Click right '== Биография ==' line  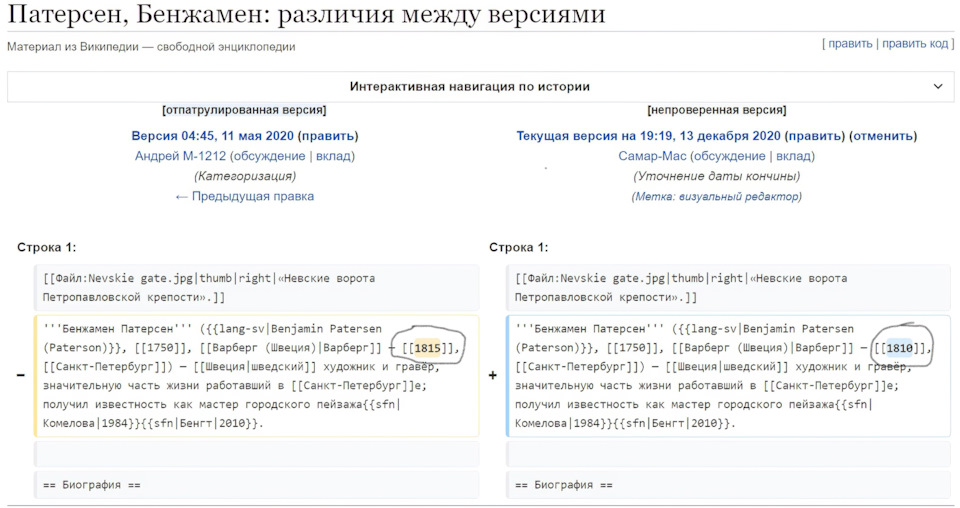coord(729,485)
